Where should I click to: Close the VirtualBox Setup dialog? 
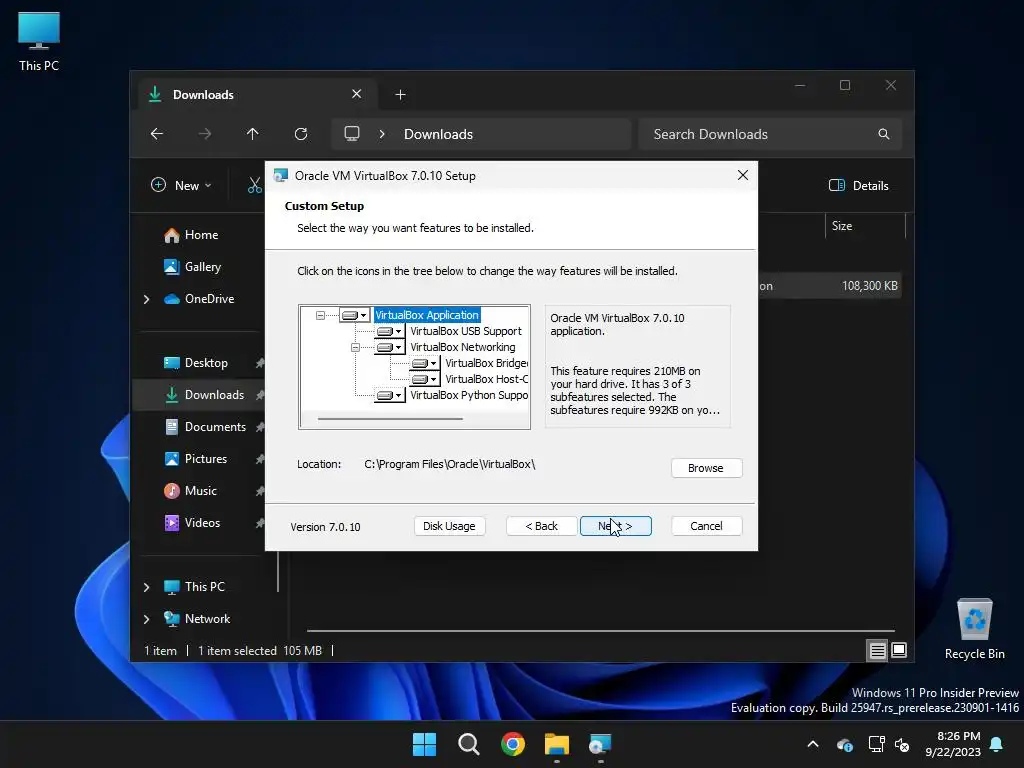pyautogui.click(x=743, y=175)
